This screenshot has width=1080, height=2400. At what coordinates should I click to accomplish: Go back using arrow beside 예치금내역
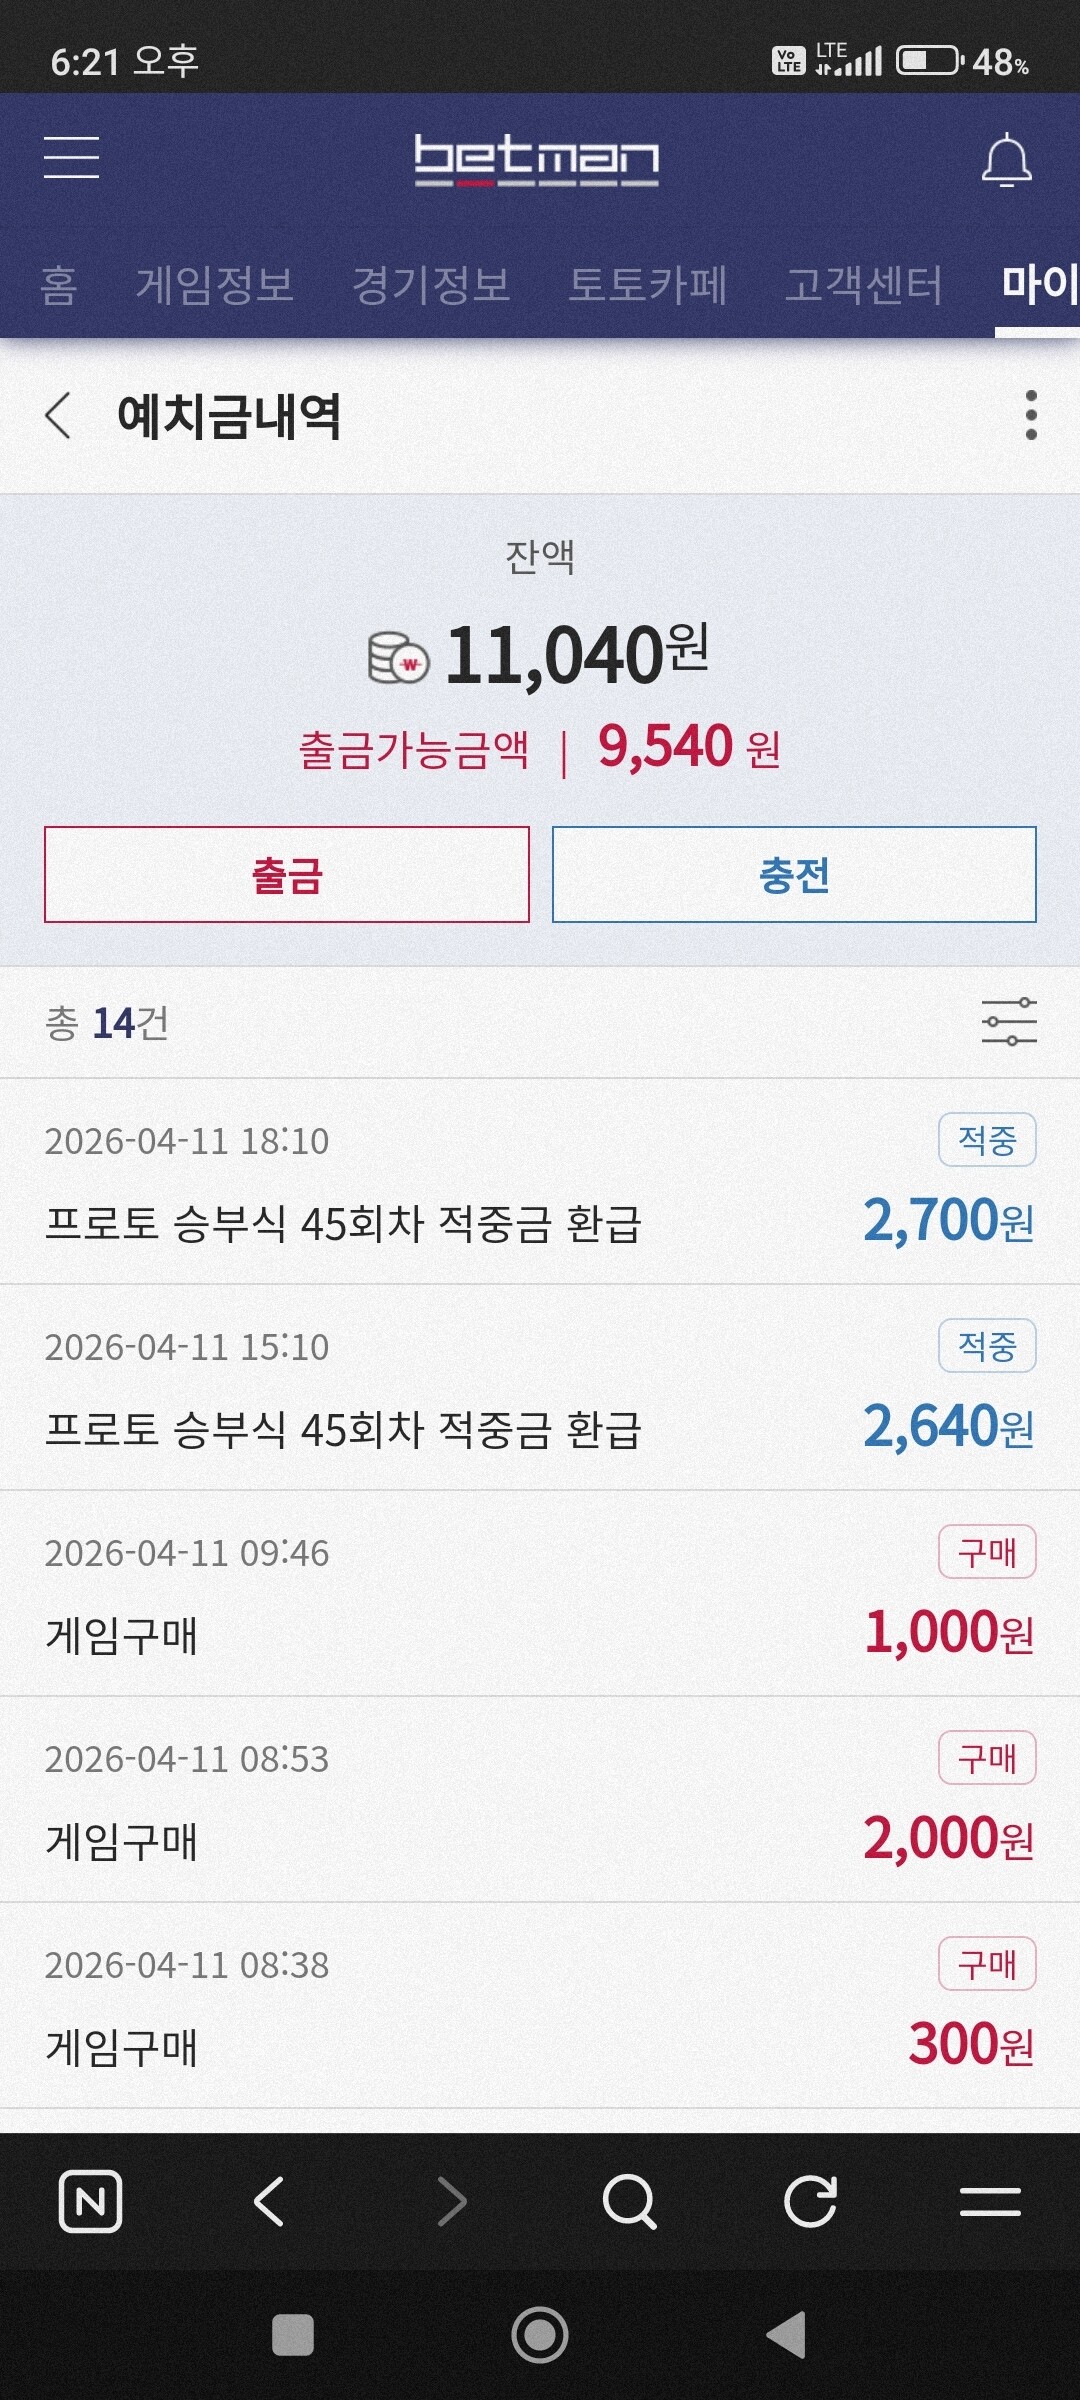click(x=58, y=415)
